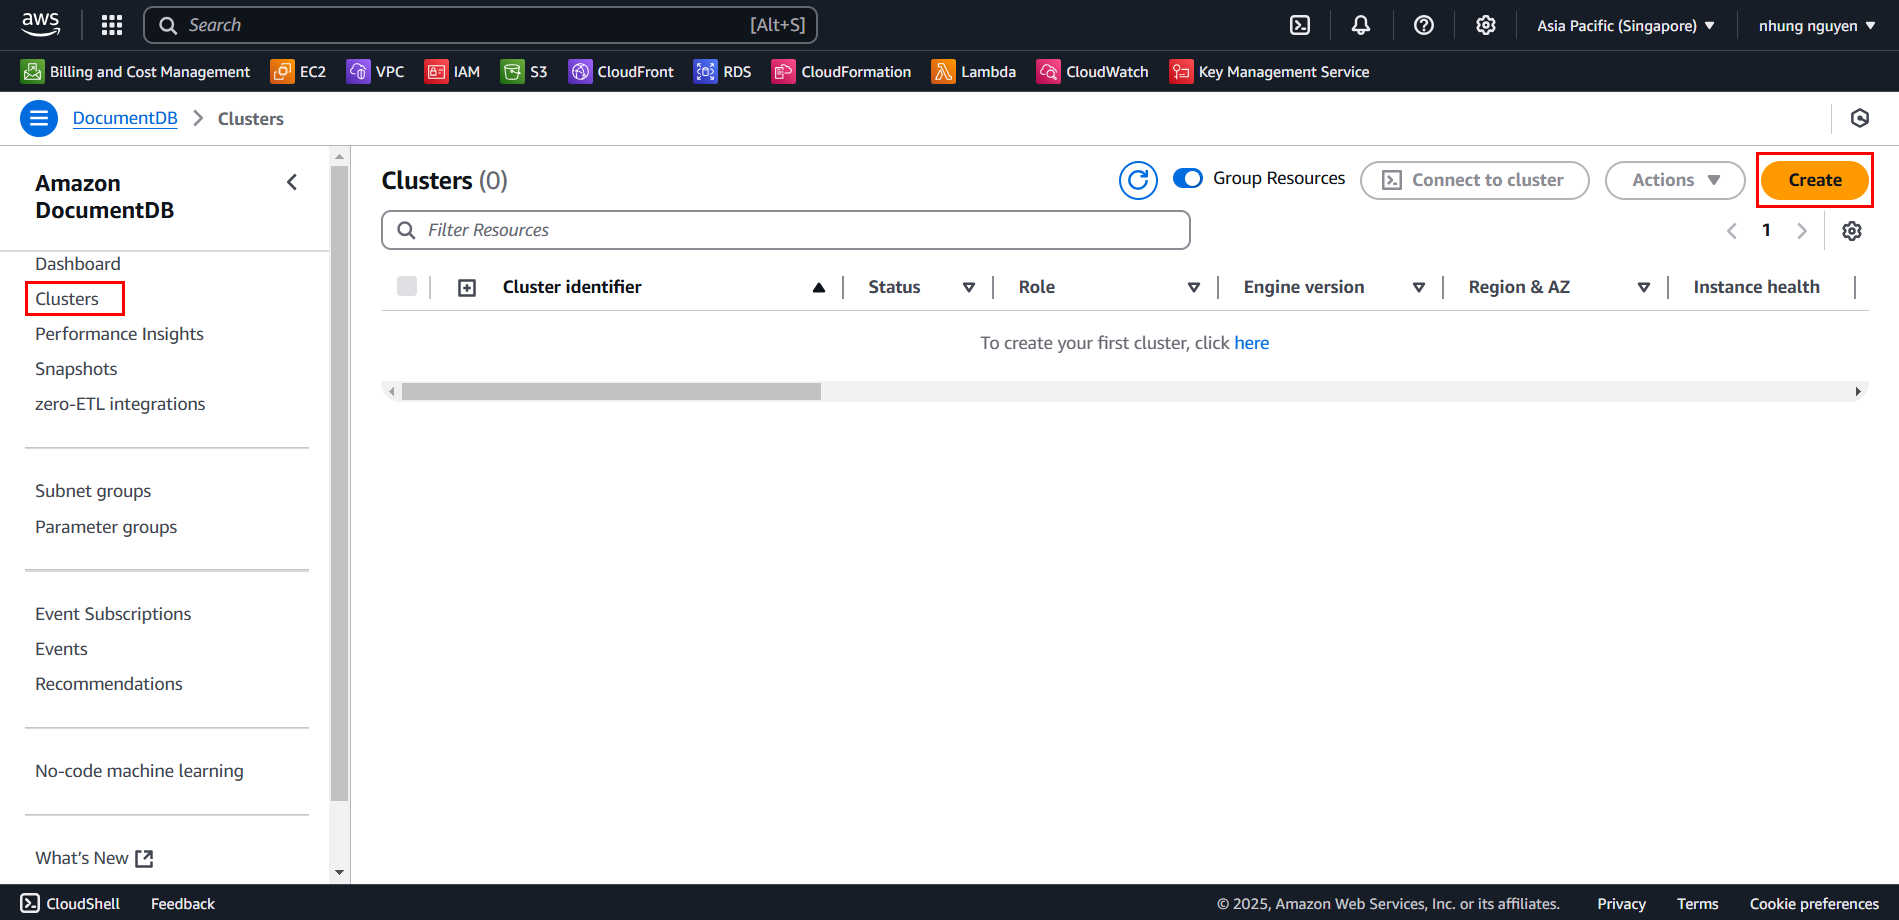This screenshot has height=920, width=1899.
Task: Open Event Subscriptions in the sidebar
Action: coord(113,614)
